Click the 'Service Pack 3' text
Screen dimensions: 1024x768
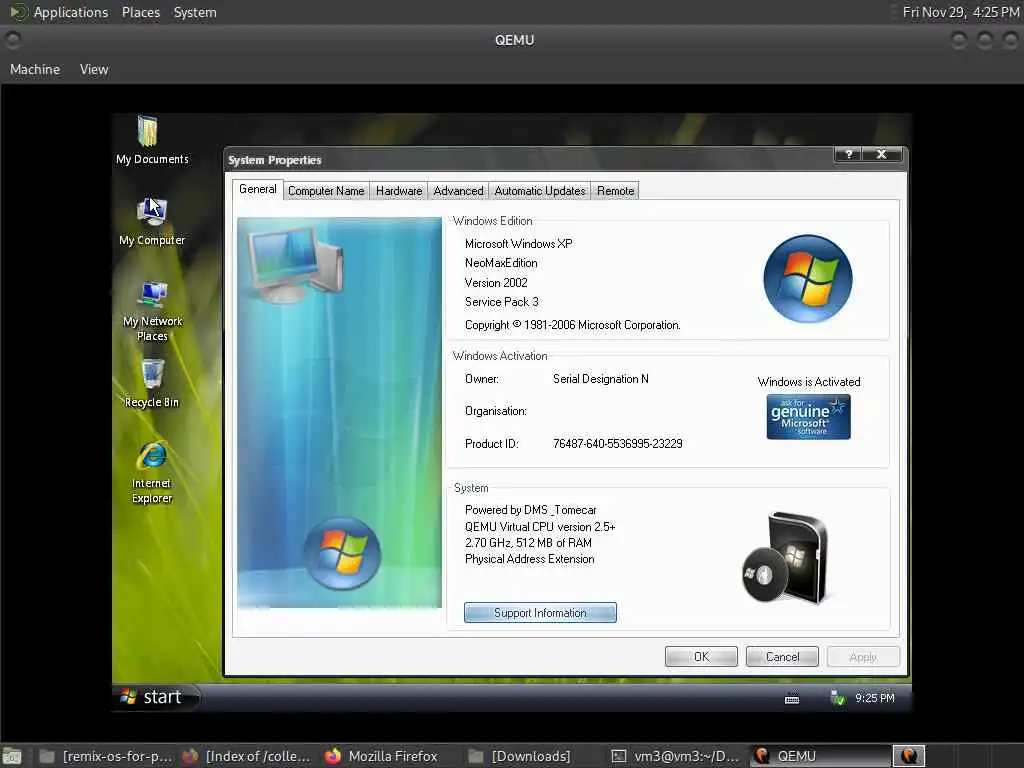click(502, 302)
